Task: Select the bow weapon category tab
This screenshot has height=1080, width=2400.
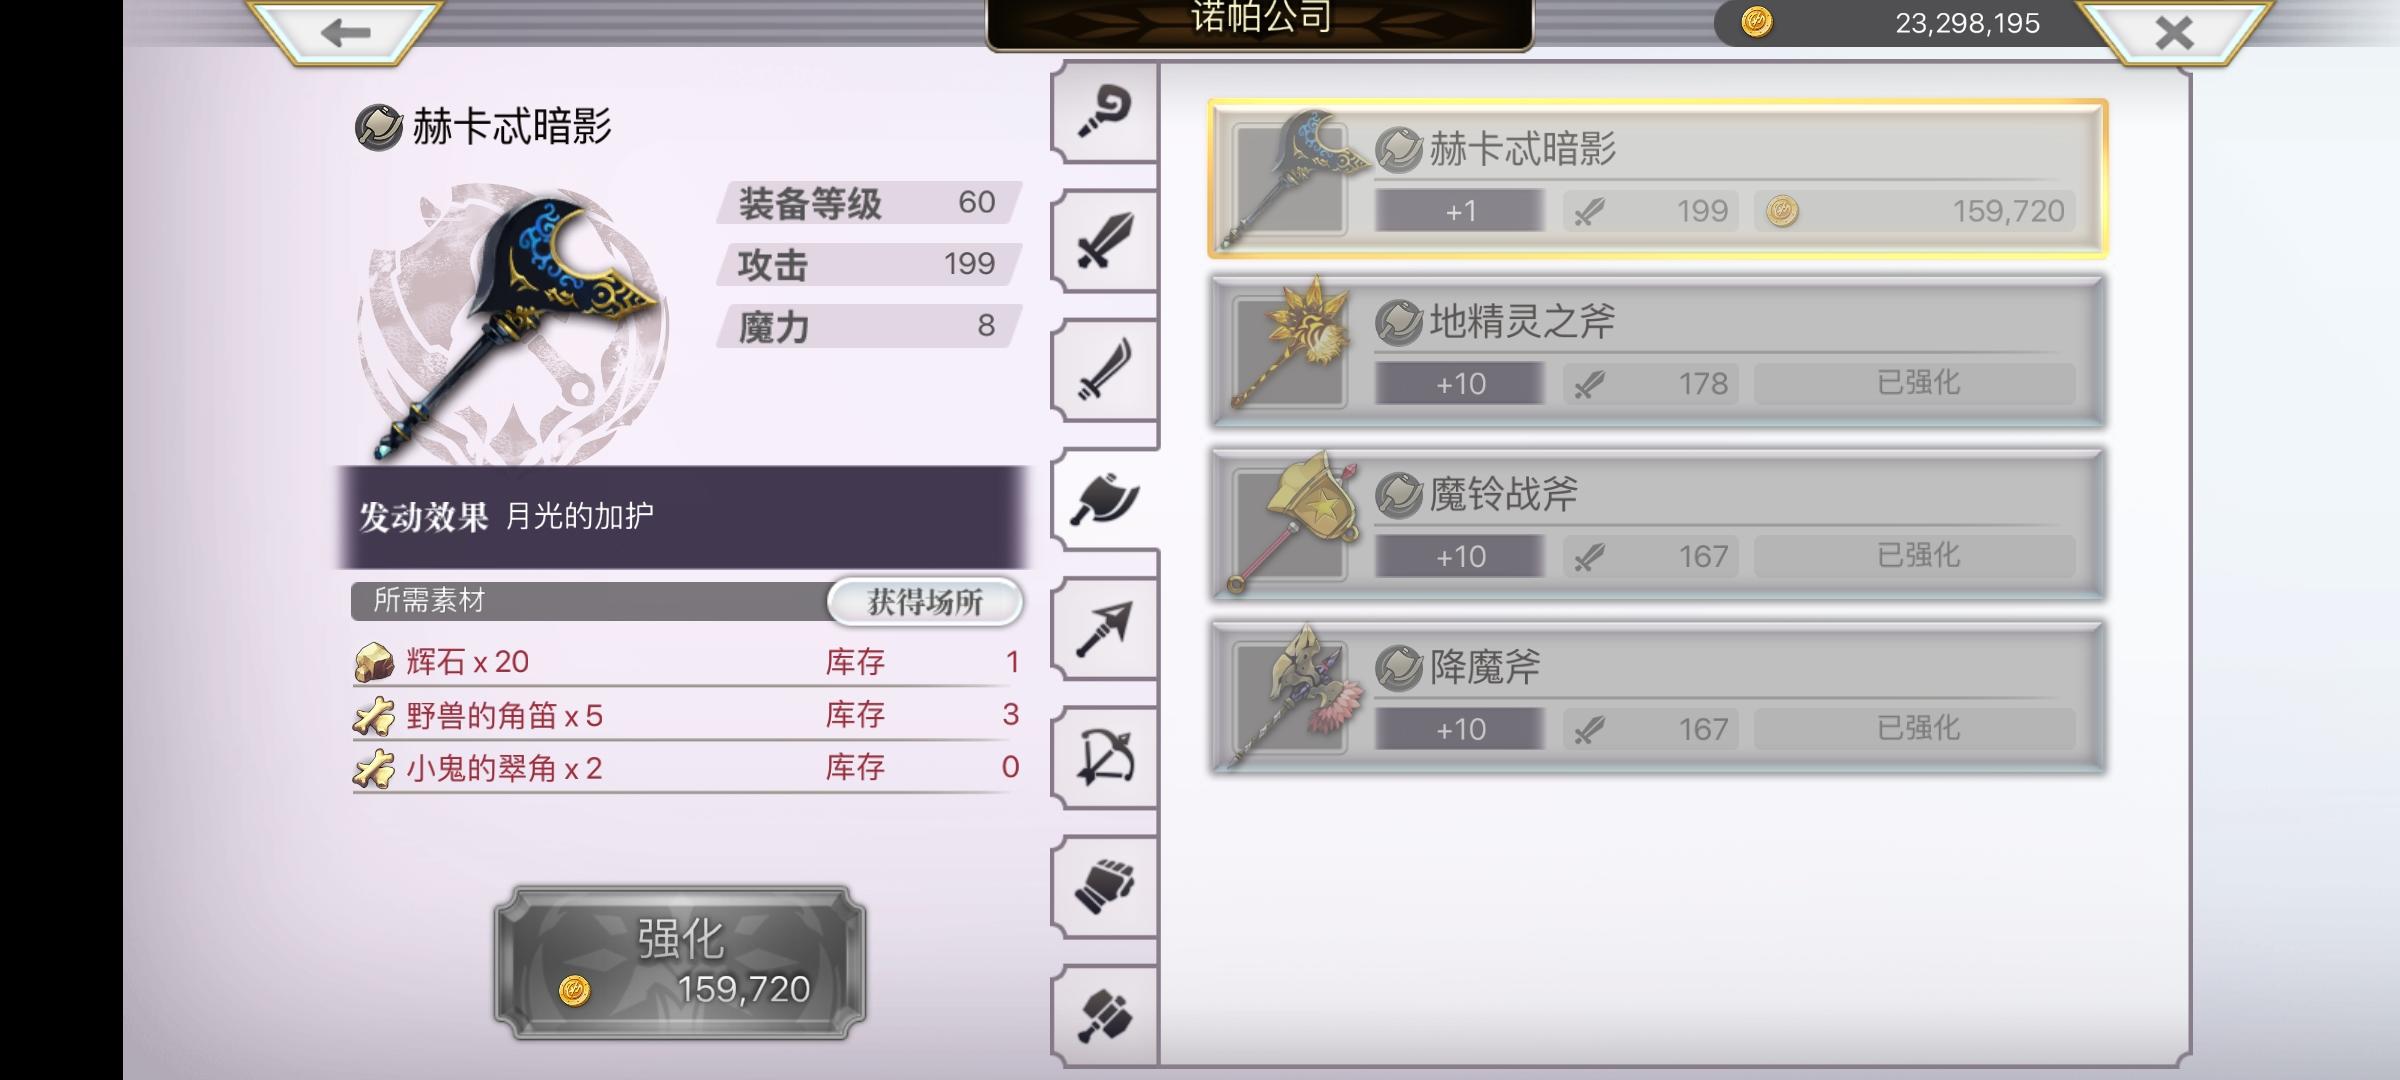Action: (1105, 757)
